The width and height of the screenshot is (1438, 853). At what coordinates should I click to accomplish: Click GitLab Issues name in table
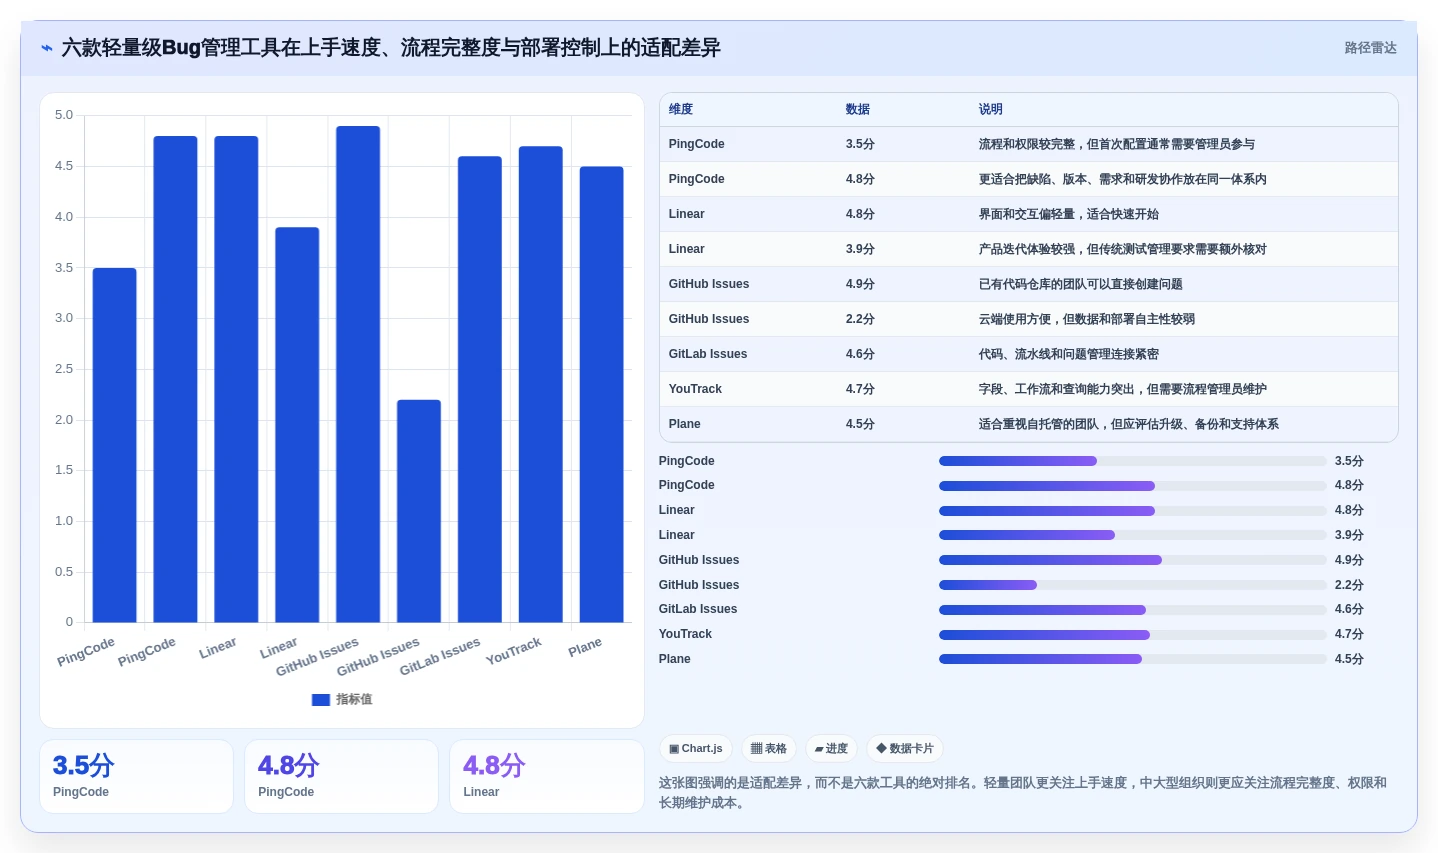pyautogui.click(x=708, y=354)
